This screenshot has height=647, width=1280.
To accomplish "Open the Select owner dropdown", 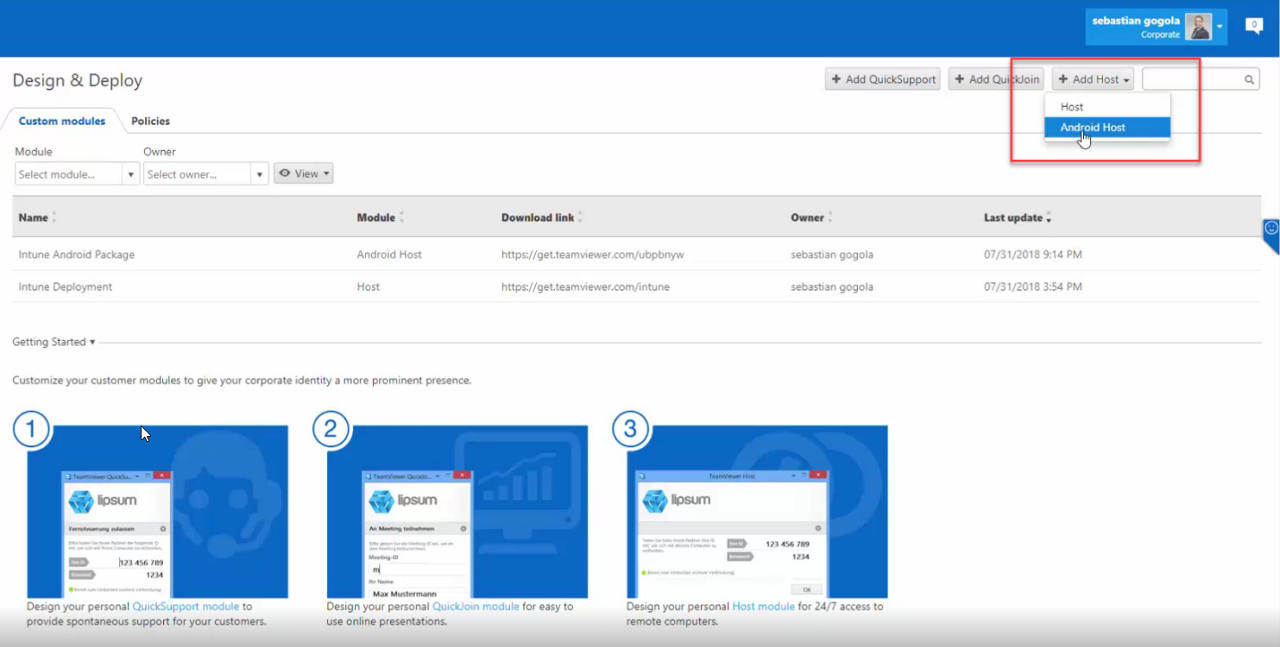I will [x=205, y=174].
